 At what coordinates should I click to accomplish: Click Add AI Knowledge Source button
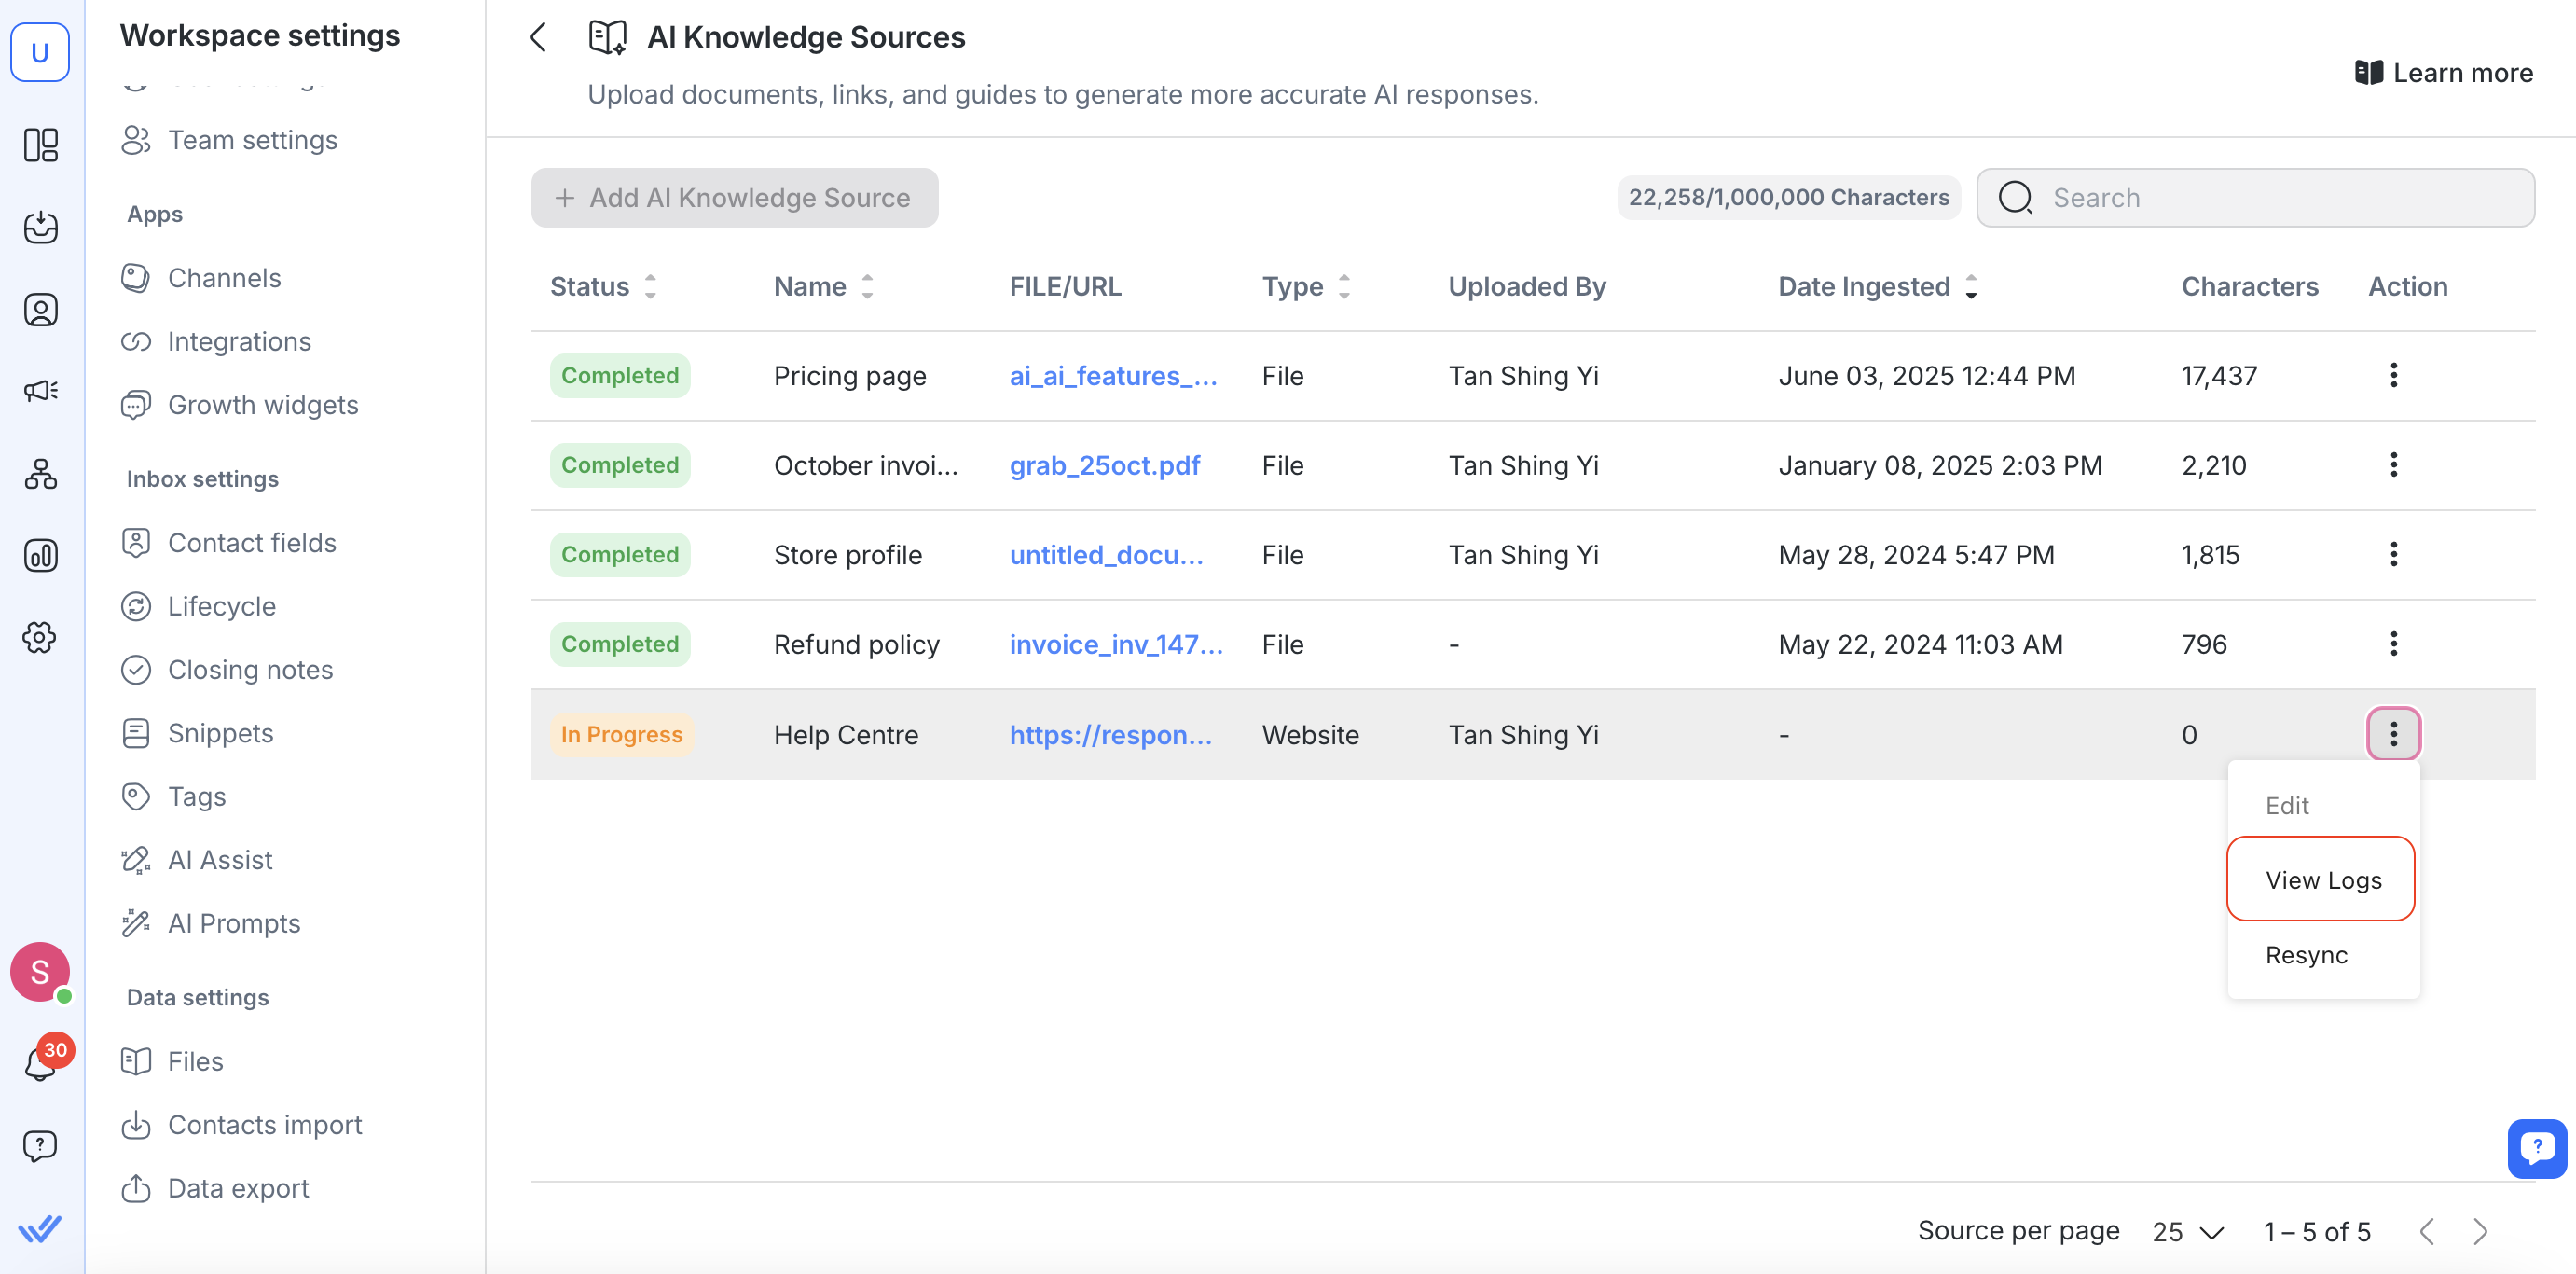(x=734, y=198)
